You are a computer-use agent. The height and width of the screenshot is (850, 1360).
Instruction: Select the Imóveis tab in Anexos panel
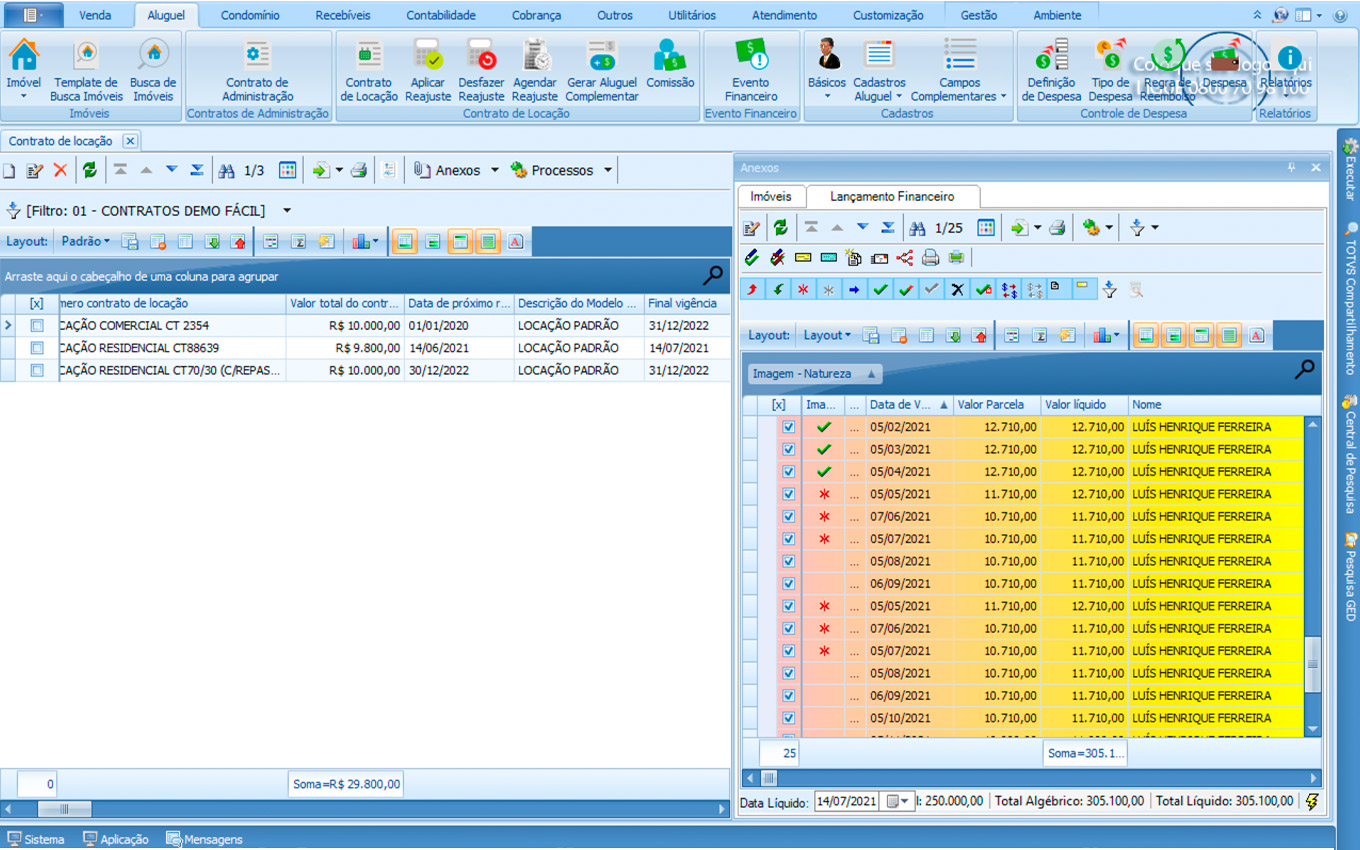pos(771,197)
